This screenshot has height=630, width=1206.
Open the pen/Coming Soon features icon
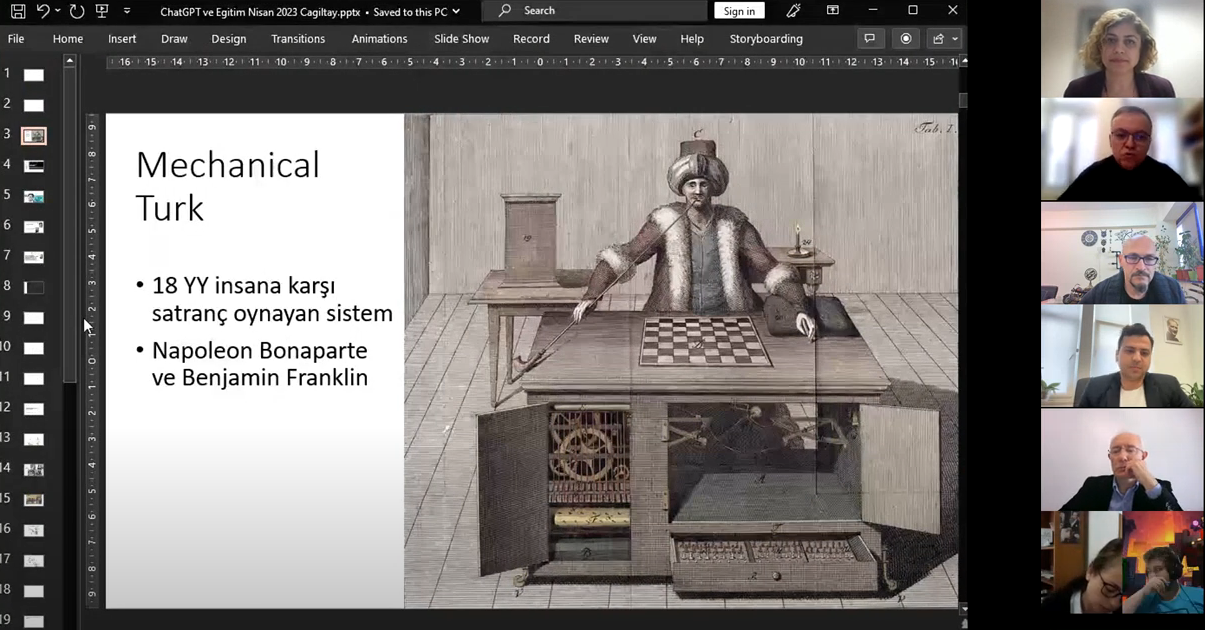pos(794,11)
